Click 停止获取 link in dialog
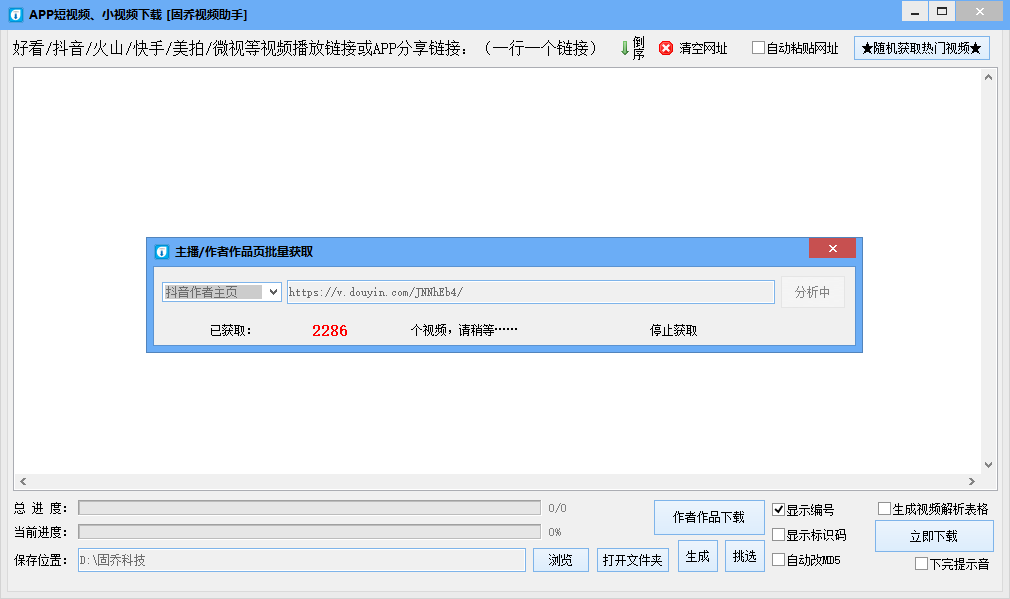Viewport: 1010px width, 599px height. pyautogui.click(x=673, y=330)
